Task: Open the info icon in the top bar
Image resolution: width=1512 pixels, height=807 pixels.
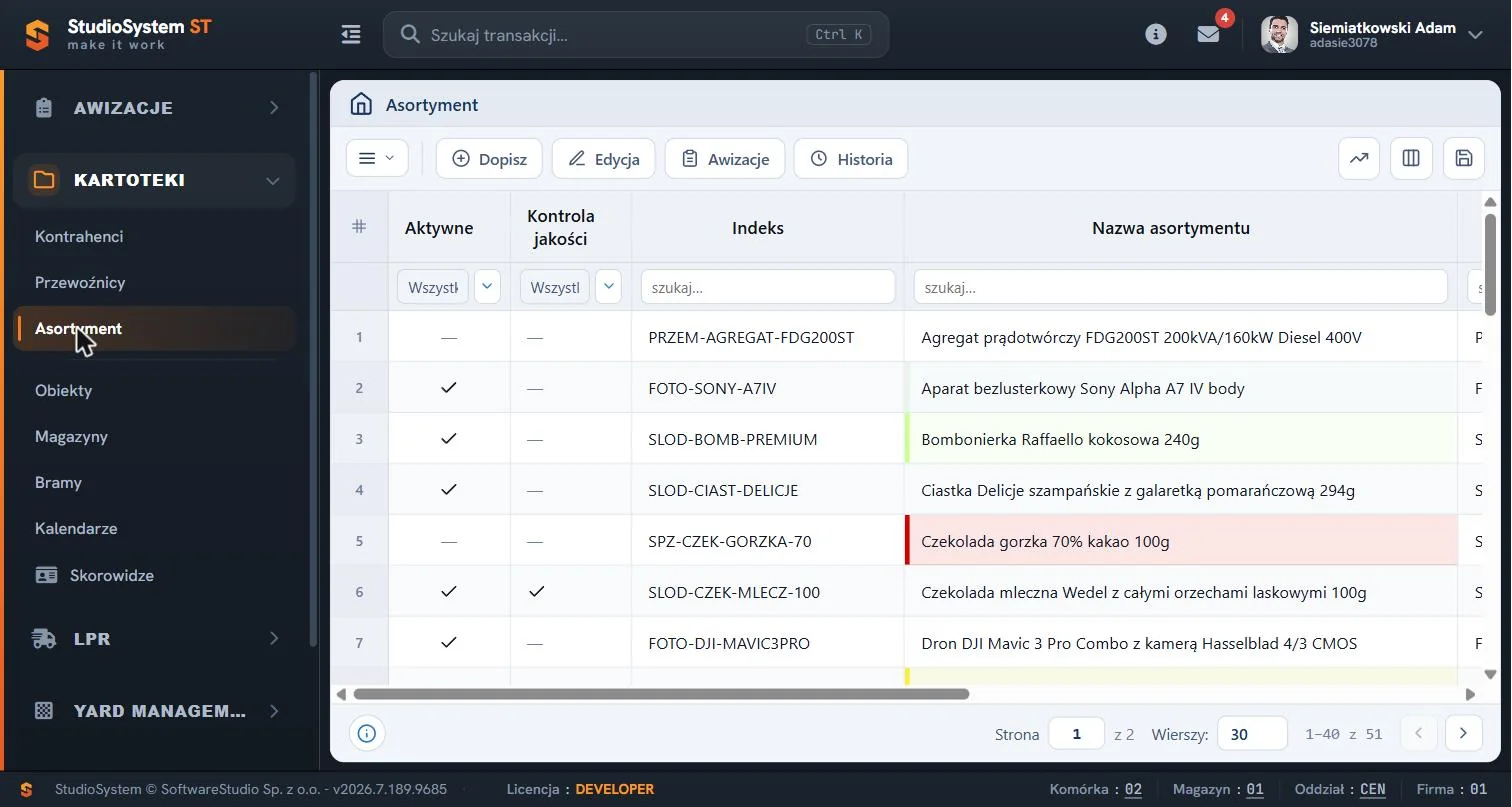Action: (1156, 34)
